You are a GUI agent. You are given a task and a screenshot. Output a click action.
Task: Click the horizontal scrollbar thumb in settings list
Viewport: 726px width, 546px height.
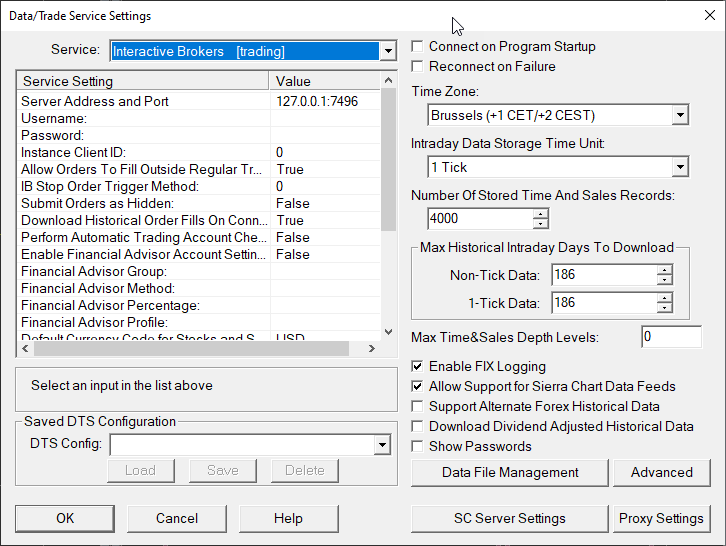[192, 349]
